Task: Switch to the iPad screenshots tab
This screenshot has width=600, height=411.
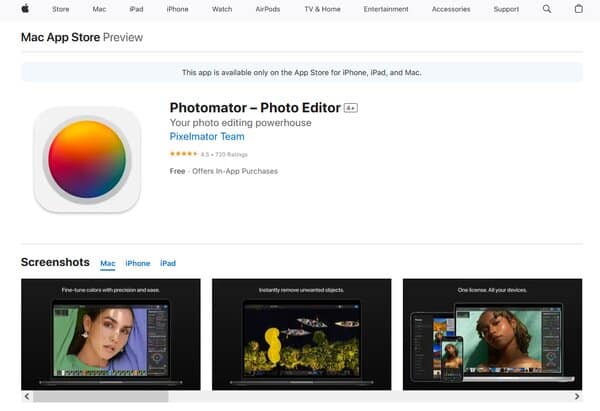Action: click(x=168, y=263)
